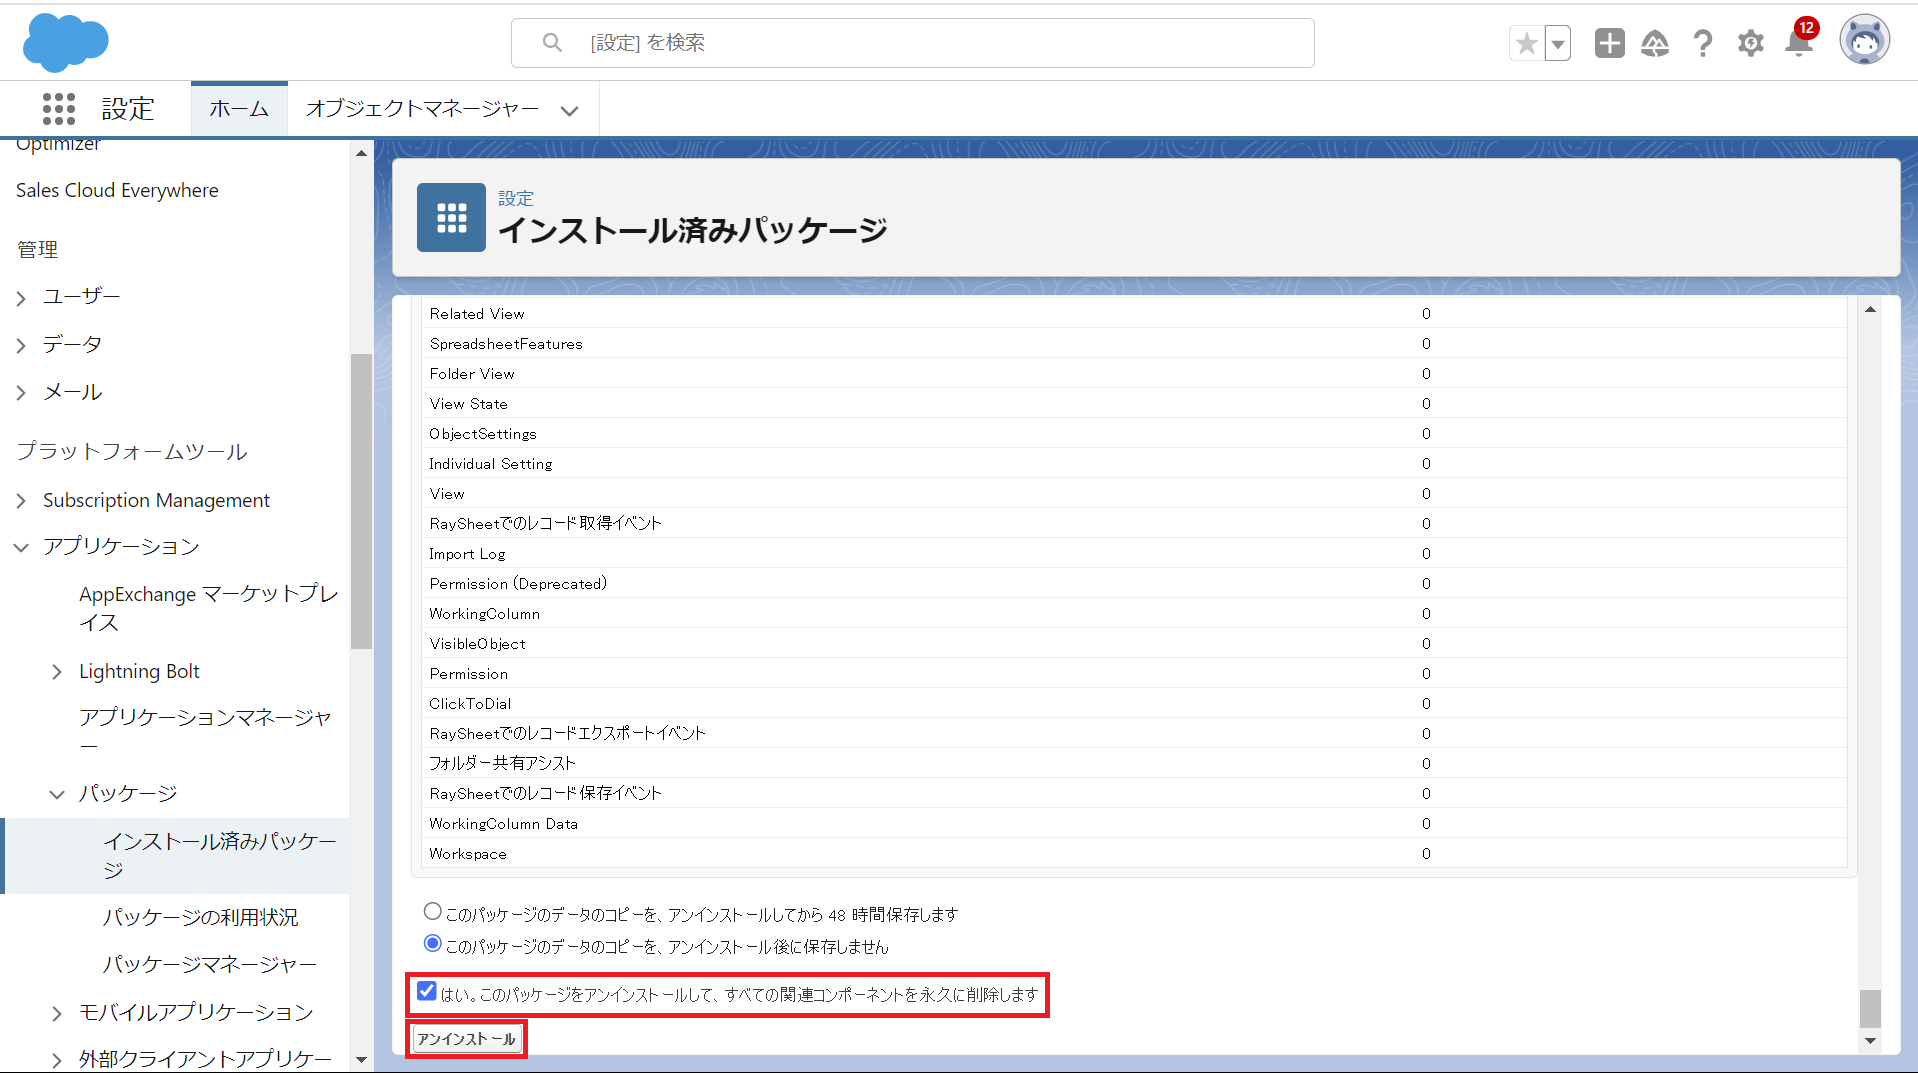Screen dimensions: 1918x1073
Task: Expand the 外部クライアントアプリケーション node
Action: pos(57,1059)
